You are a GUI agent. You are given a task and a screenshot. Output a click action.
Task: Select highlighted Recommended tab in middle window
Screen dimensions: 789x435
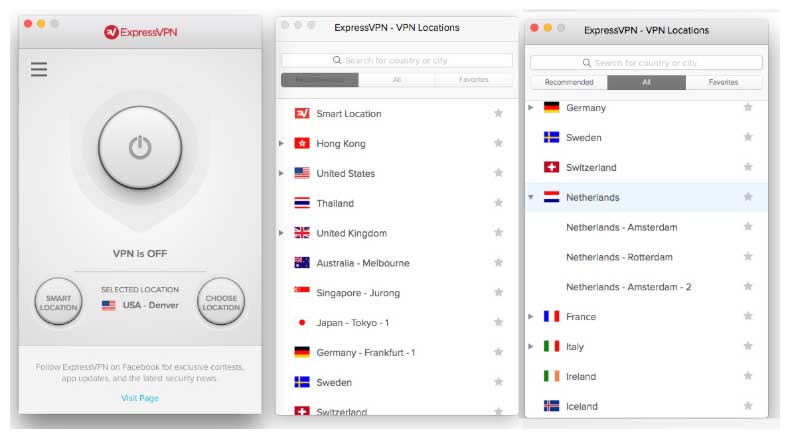click(320, 80)
